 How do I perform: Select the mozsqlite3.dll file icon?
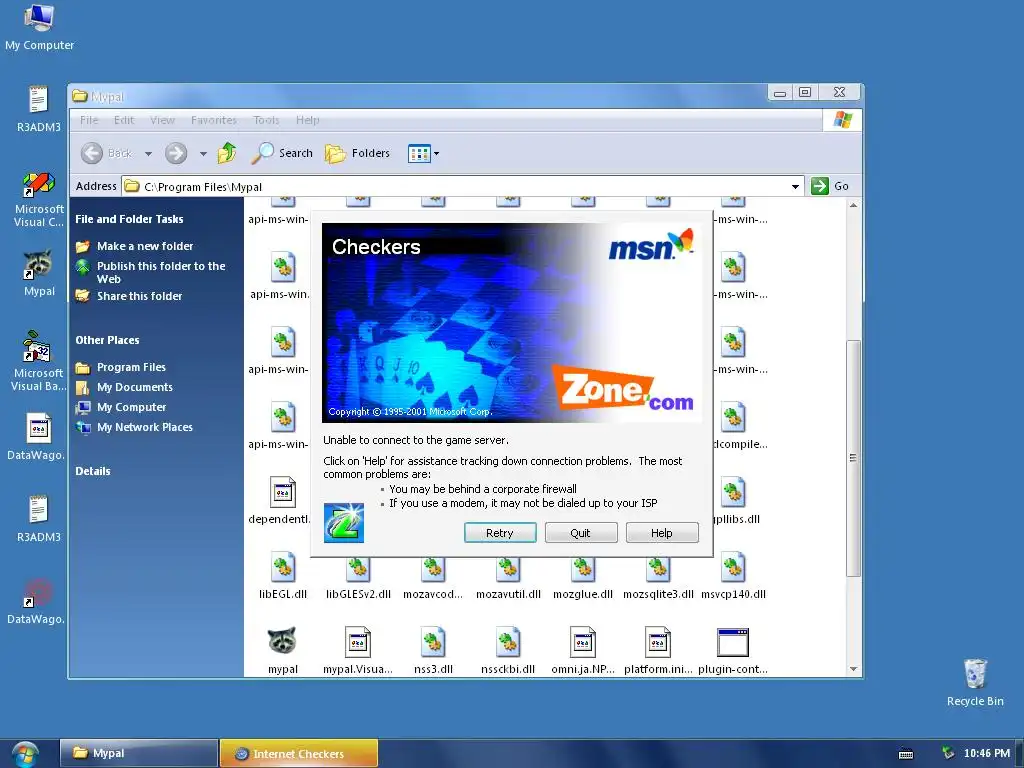[x=658, y=568]
